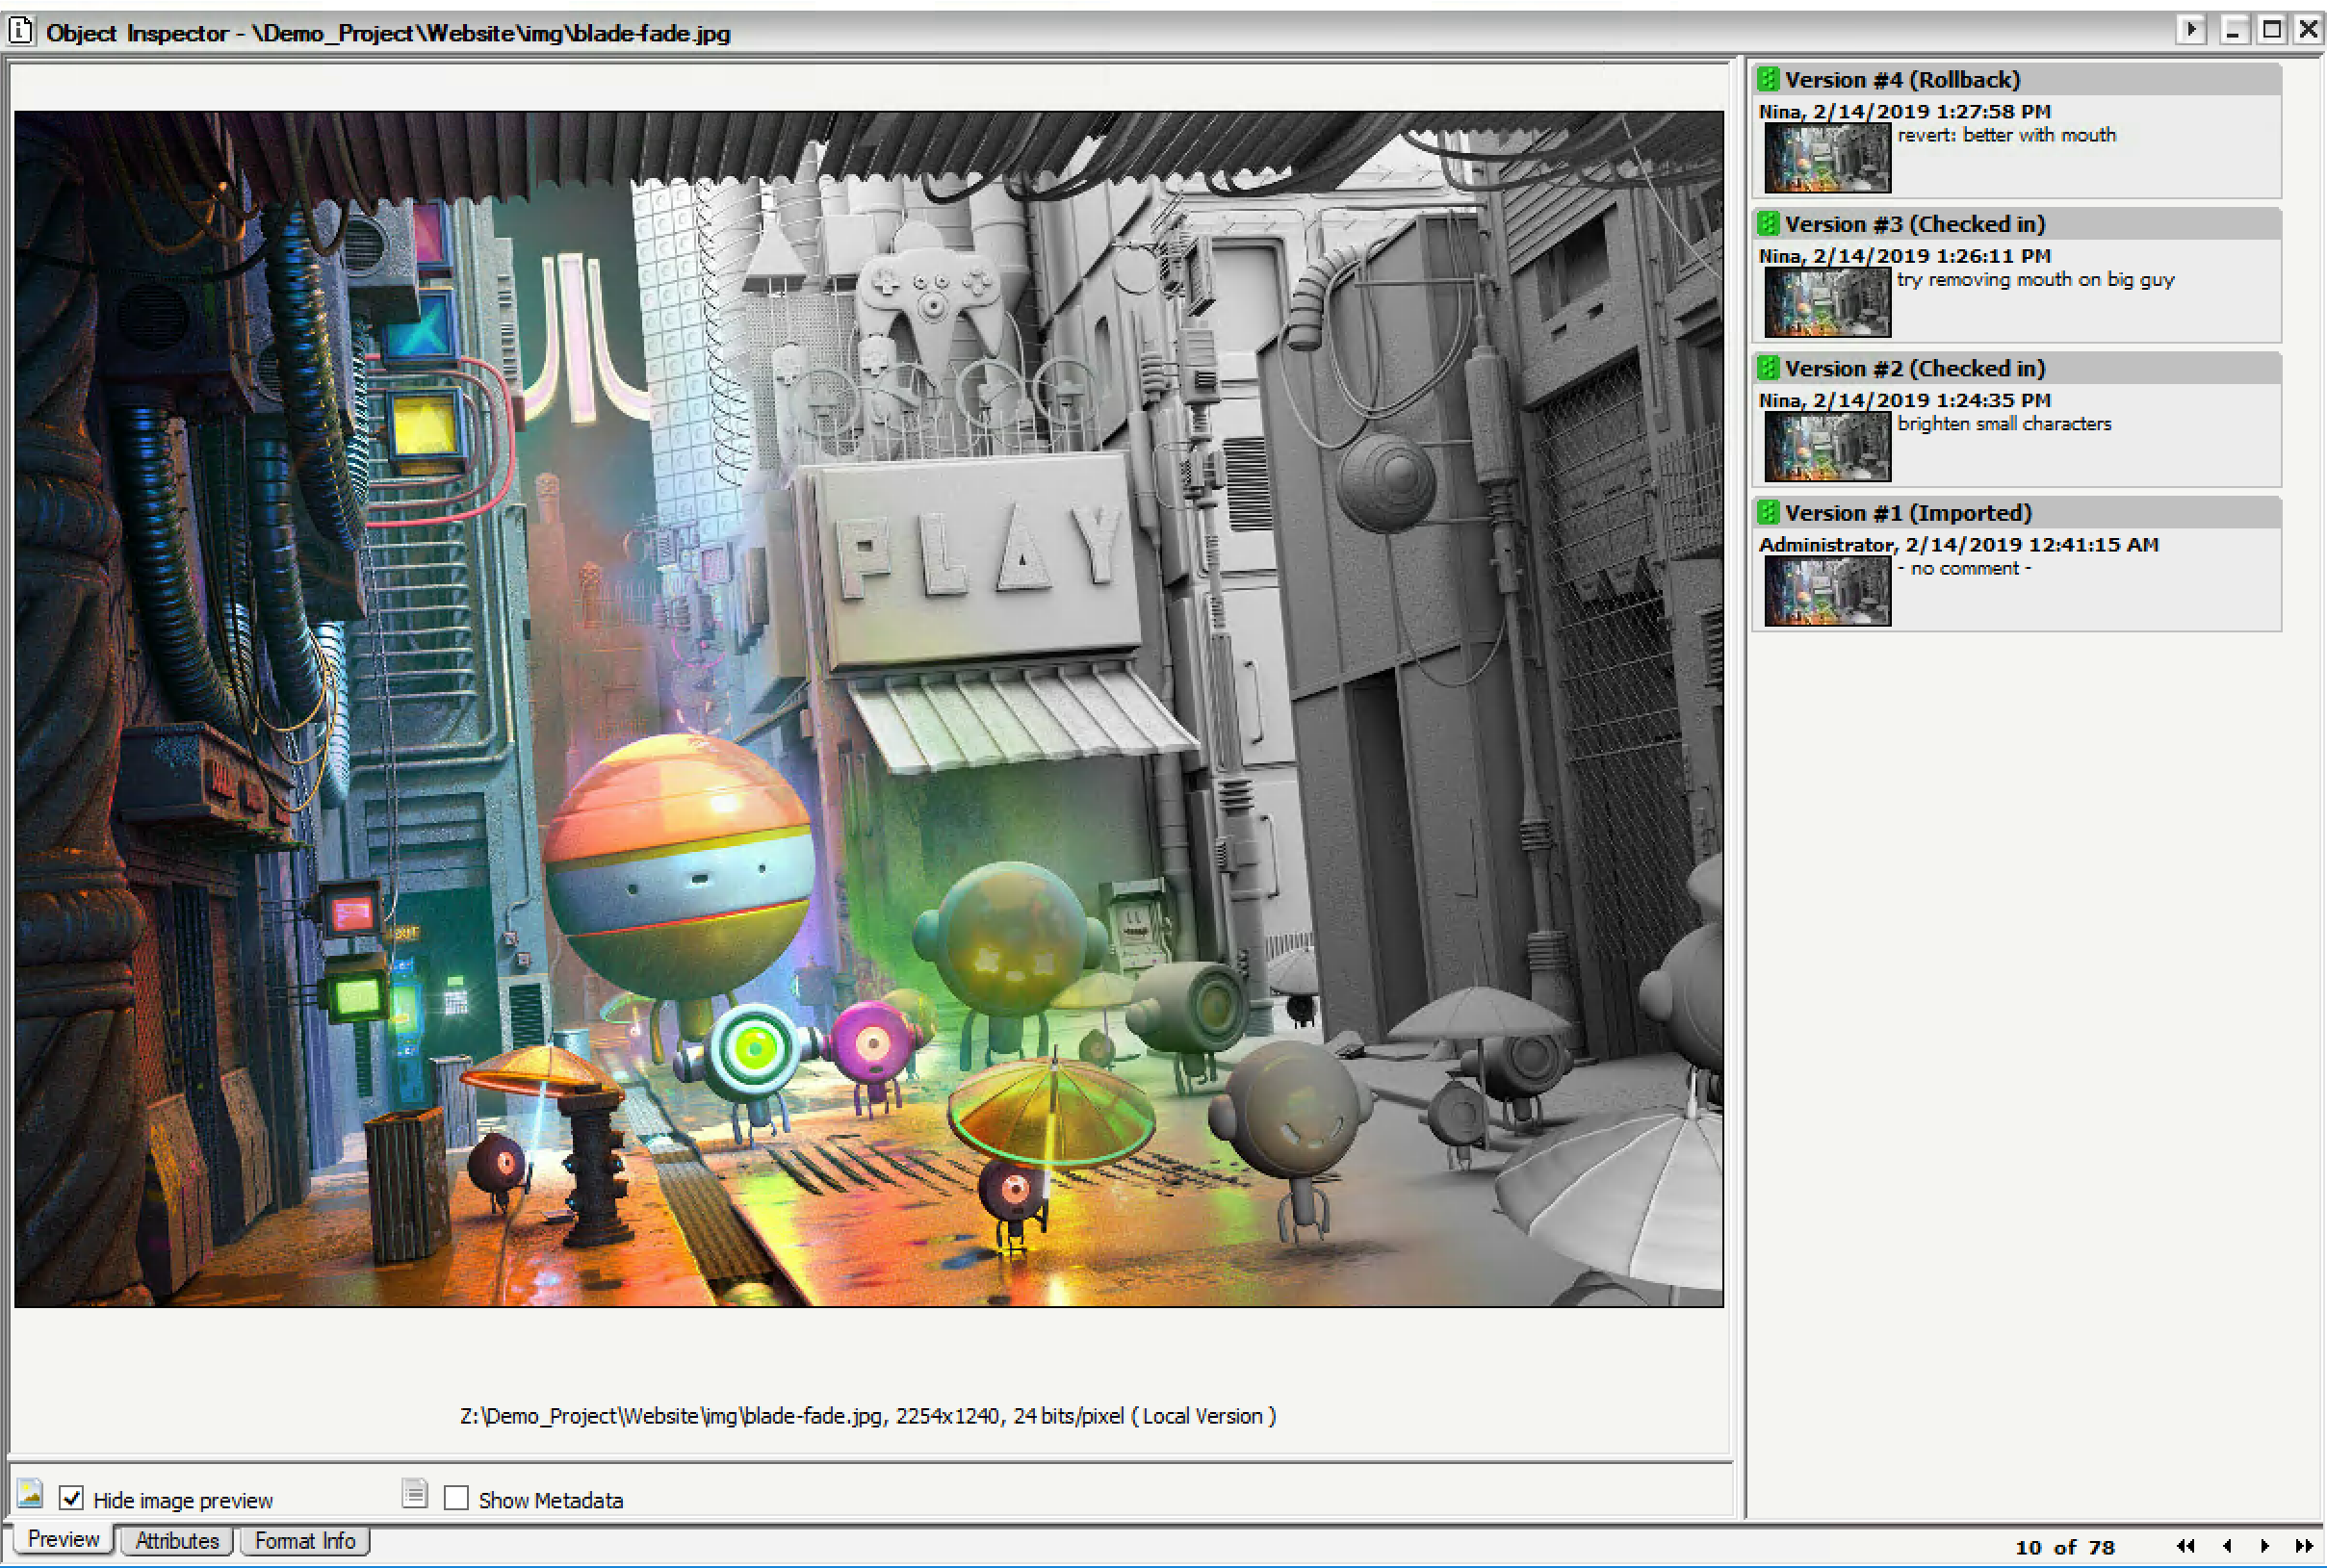Click the green Version #2 status icon
Screen dimensions: 2327x1568
1768,368
